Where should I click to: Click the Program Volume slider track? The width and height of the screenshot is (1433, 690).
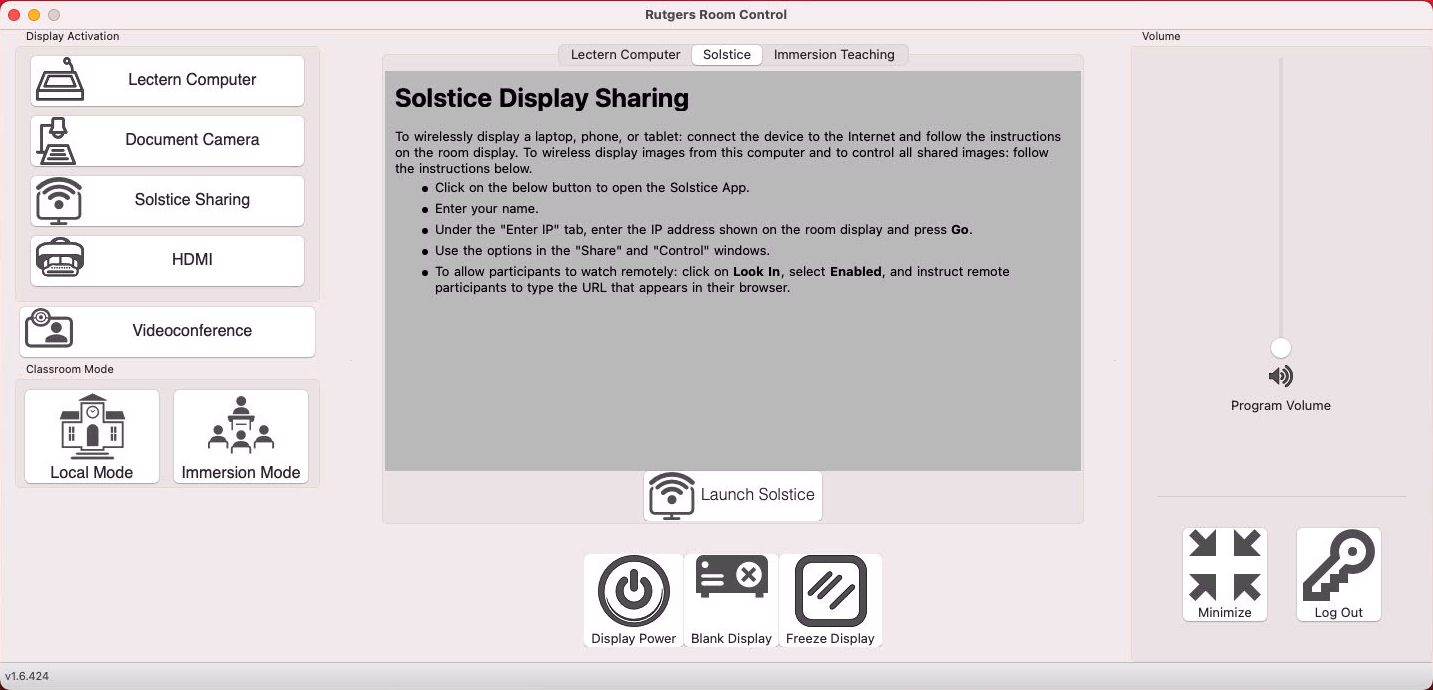(1281, 200)
